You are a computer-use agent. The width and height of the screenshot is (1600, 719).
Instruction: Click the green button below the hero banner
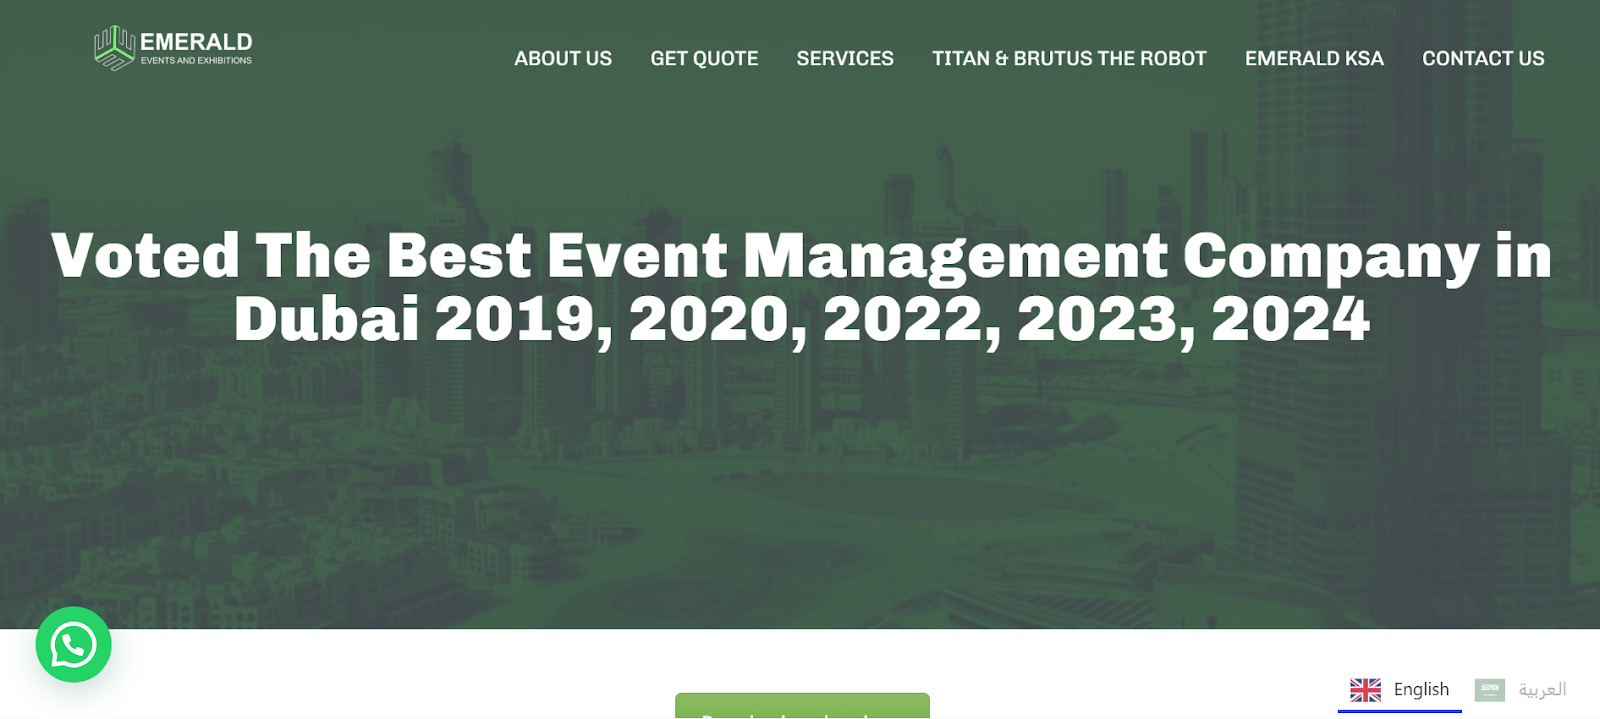[x=802, y=706]
